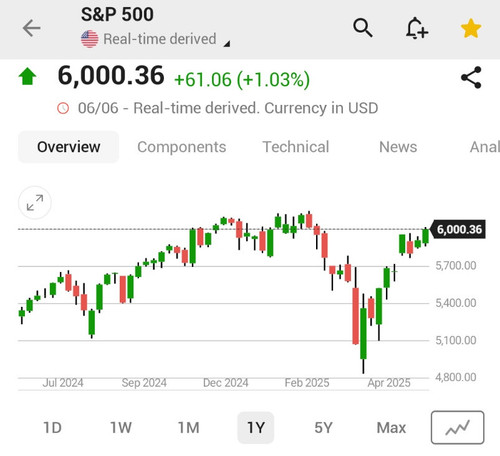Switch chart type with line icon
The width and height of the screenshot is (500, 456).
[457, 427]
